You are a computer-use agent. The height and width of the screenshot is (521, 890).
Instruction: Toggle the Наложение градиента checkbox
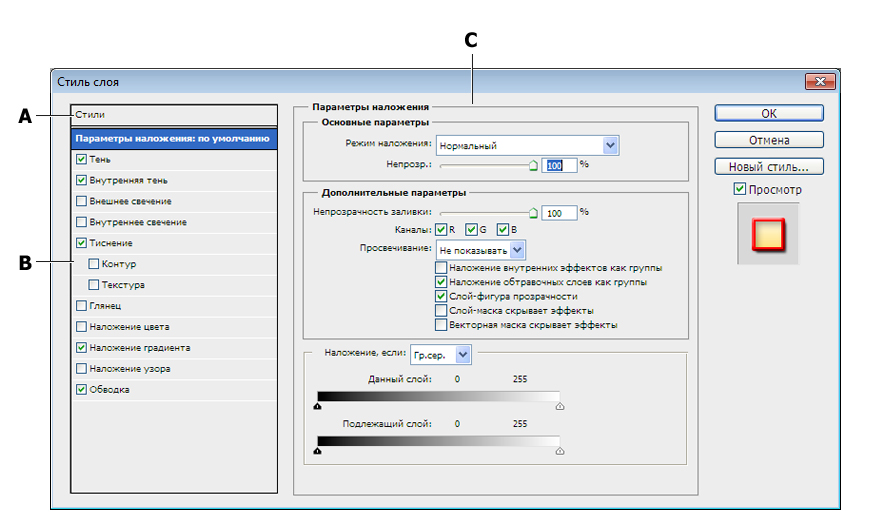point(81,347)
